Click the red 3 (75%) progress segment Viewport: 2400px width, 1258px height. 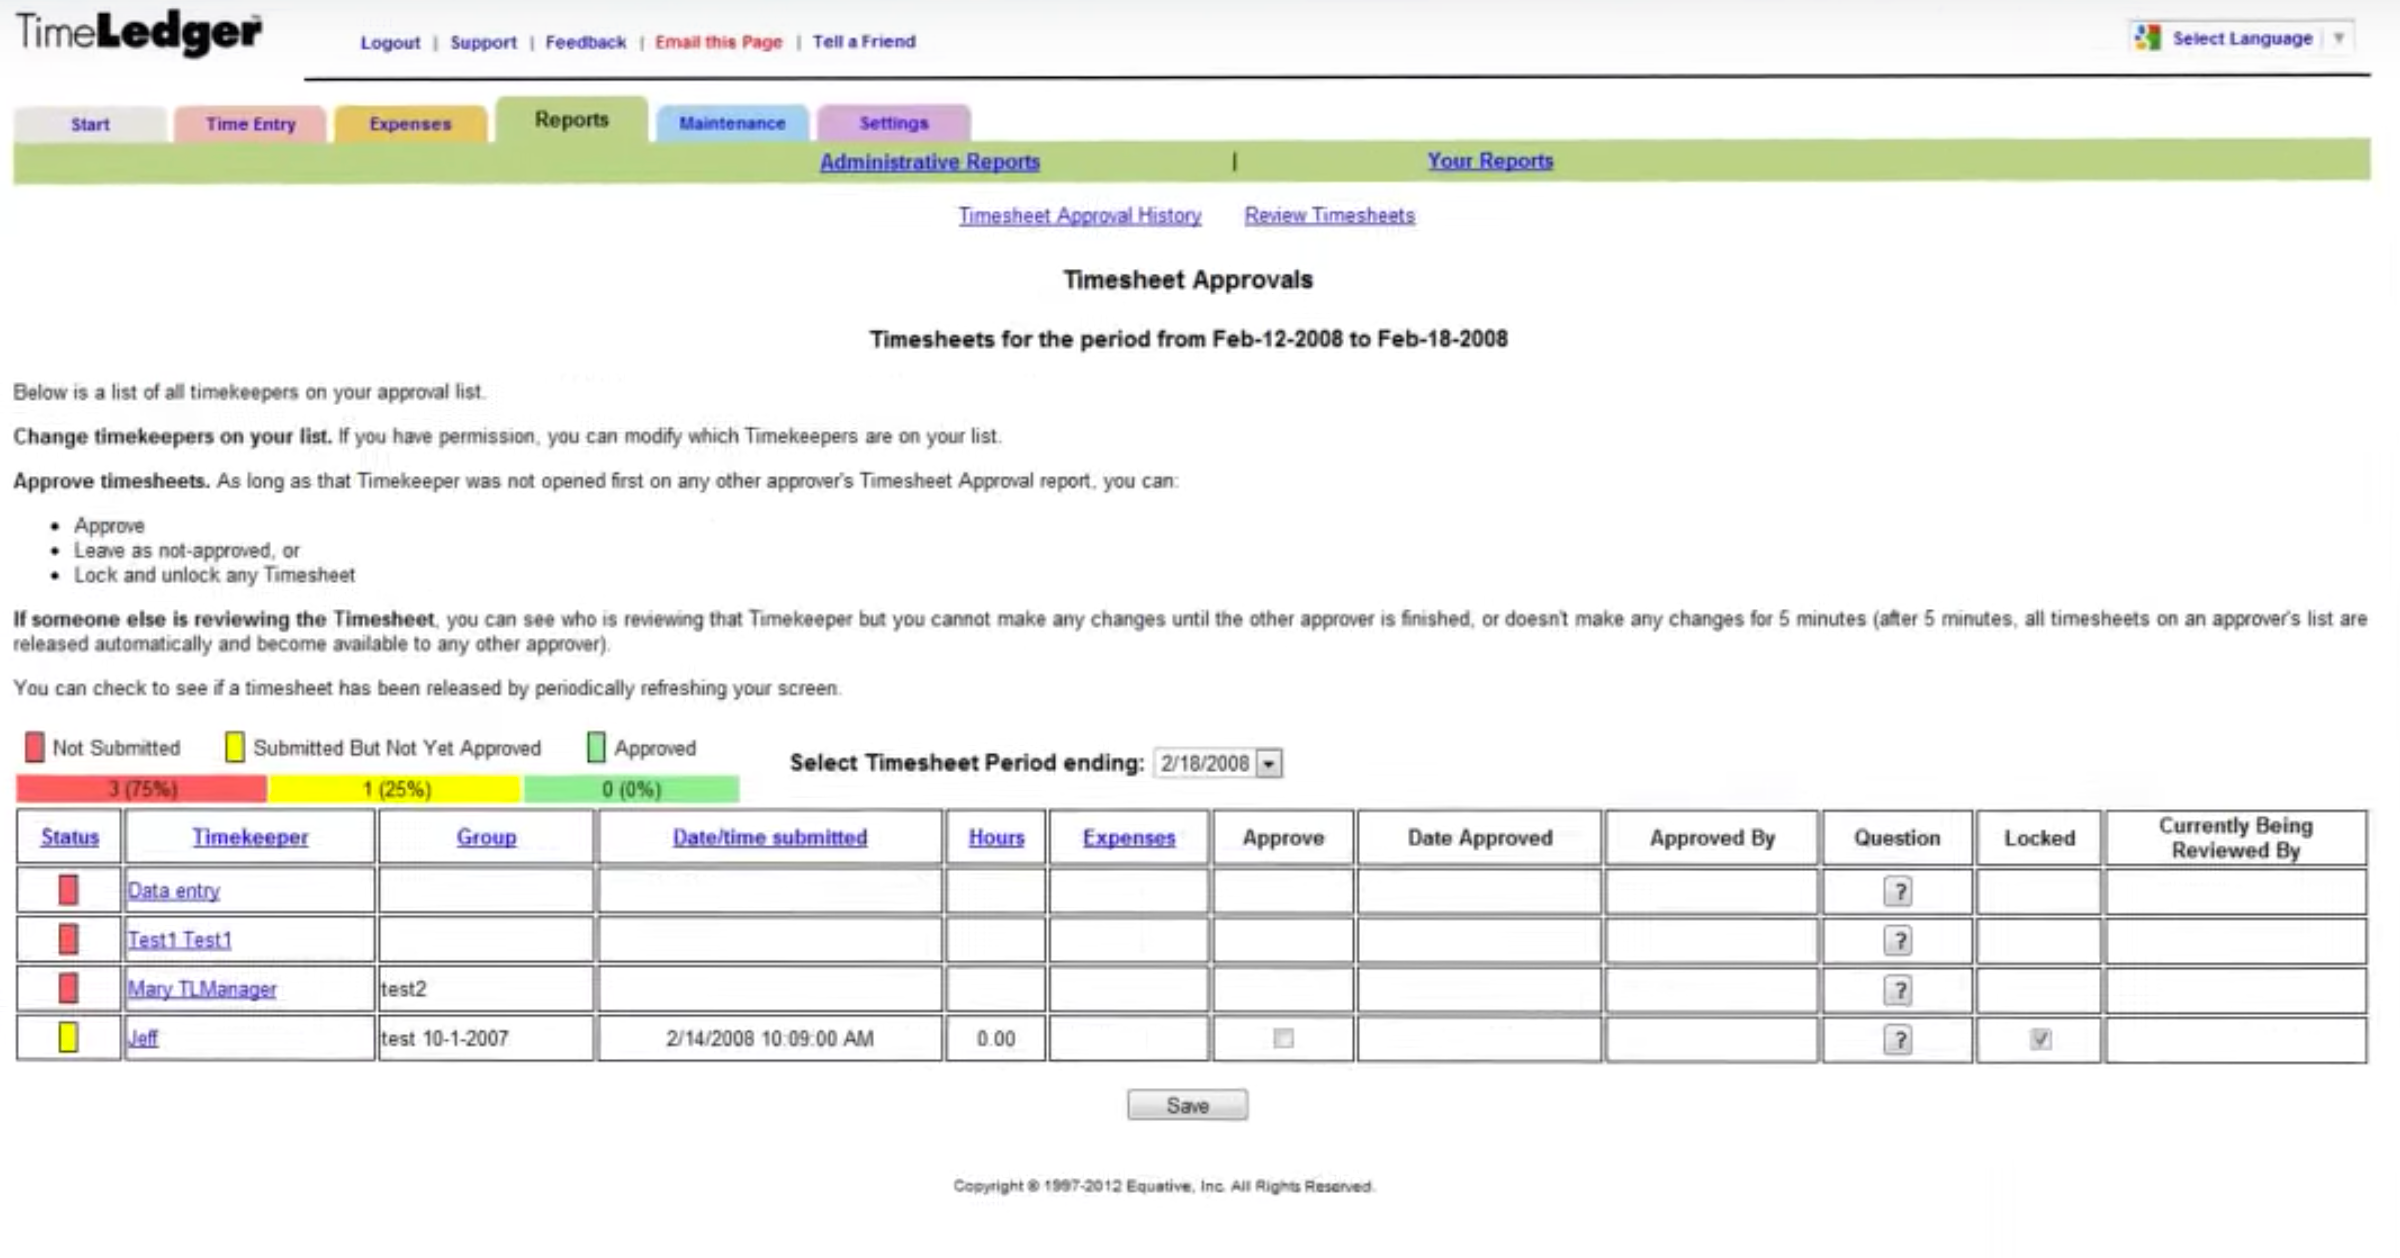pyautogui.click(x=142, y=789)
